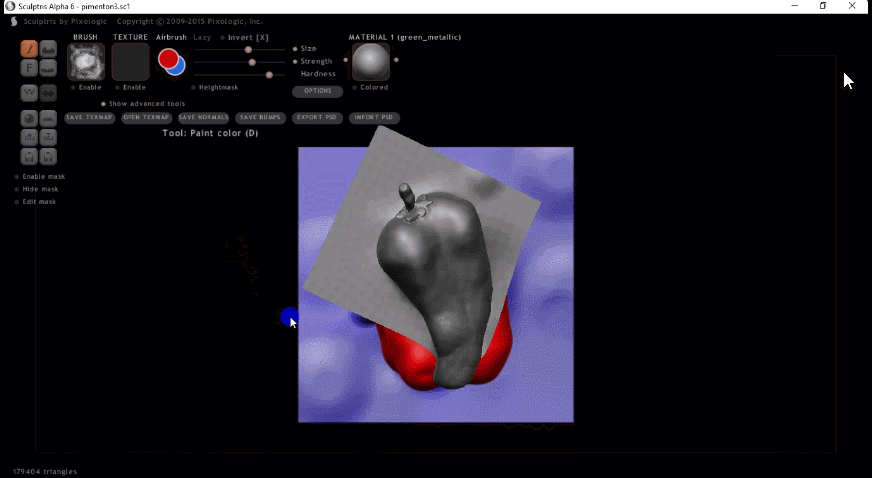Restore down the Sculptris window

click(x=823, y=6)
